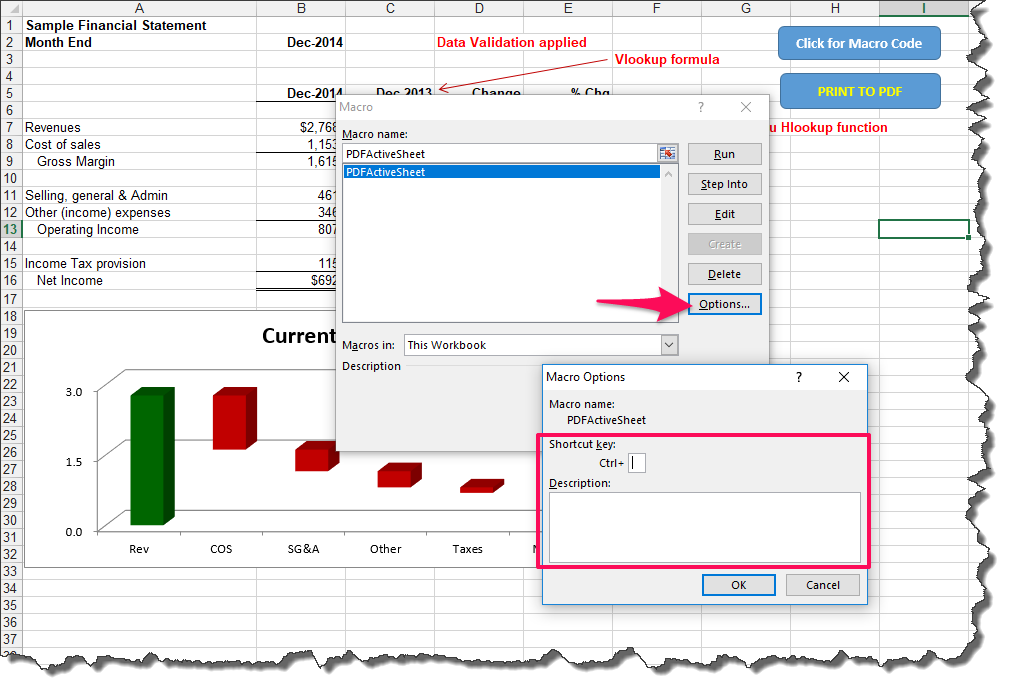Click the help icon in Macro Options dialog

(x=798, y=377)
